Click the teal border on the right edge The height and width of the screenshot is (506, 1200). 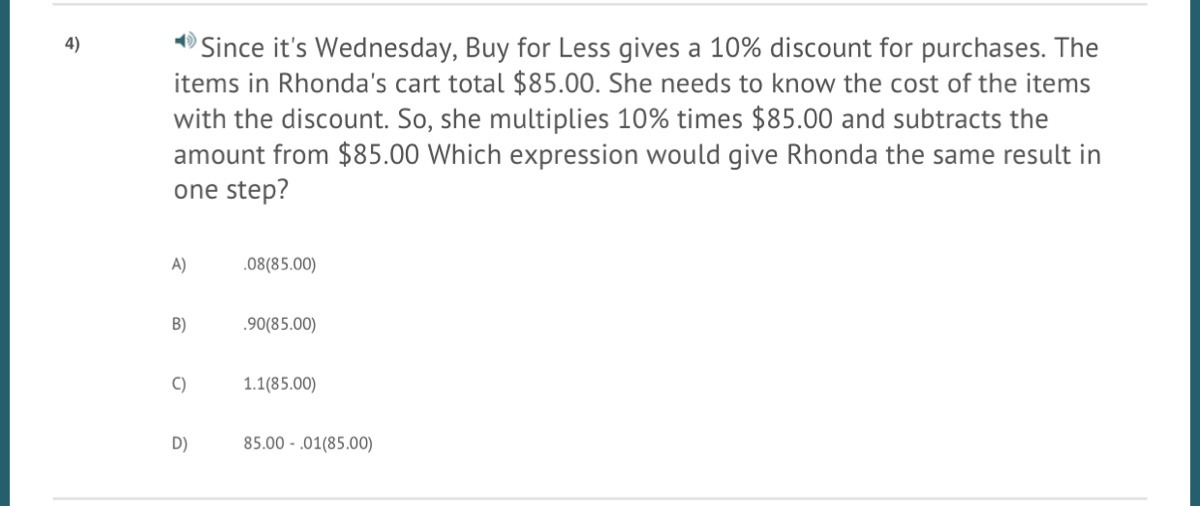pos(1195,253)
